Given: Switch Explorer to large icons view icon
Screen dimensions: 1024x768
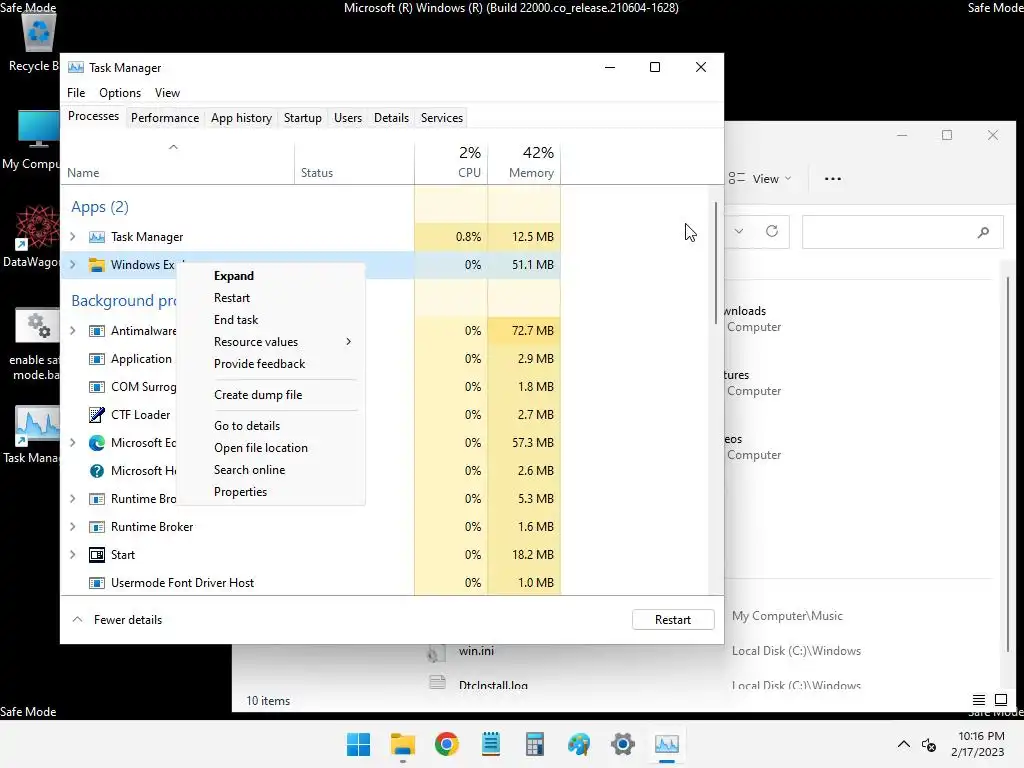Looking at the screenshot, I should [x=1000, y=700].
